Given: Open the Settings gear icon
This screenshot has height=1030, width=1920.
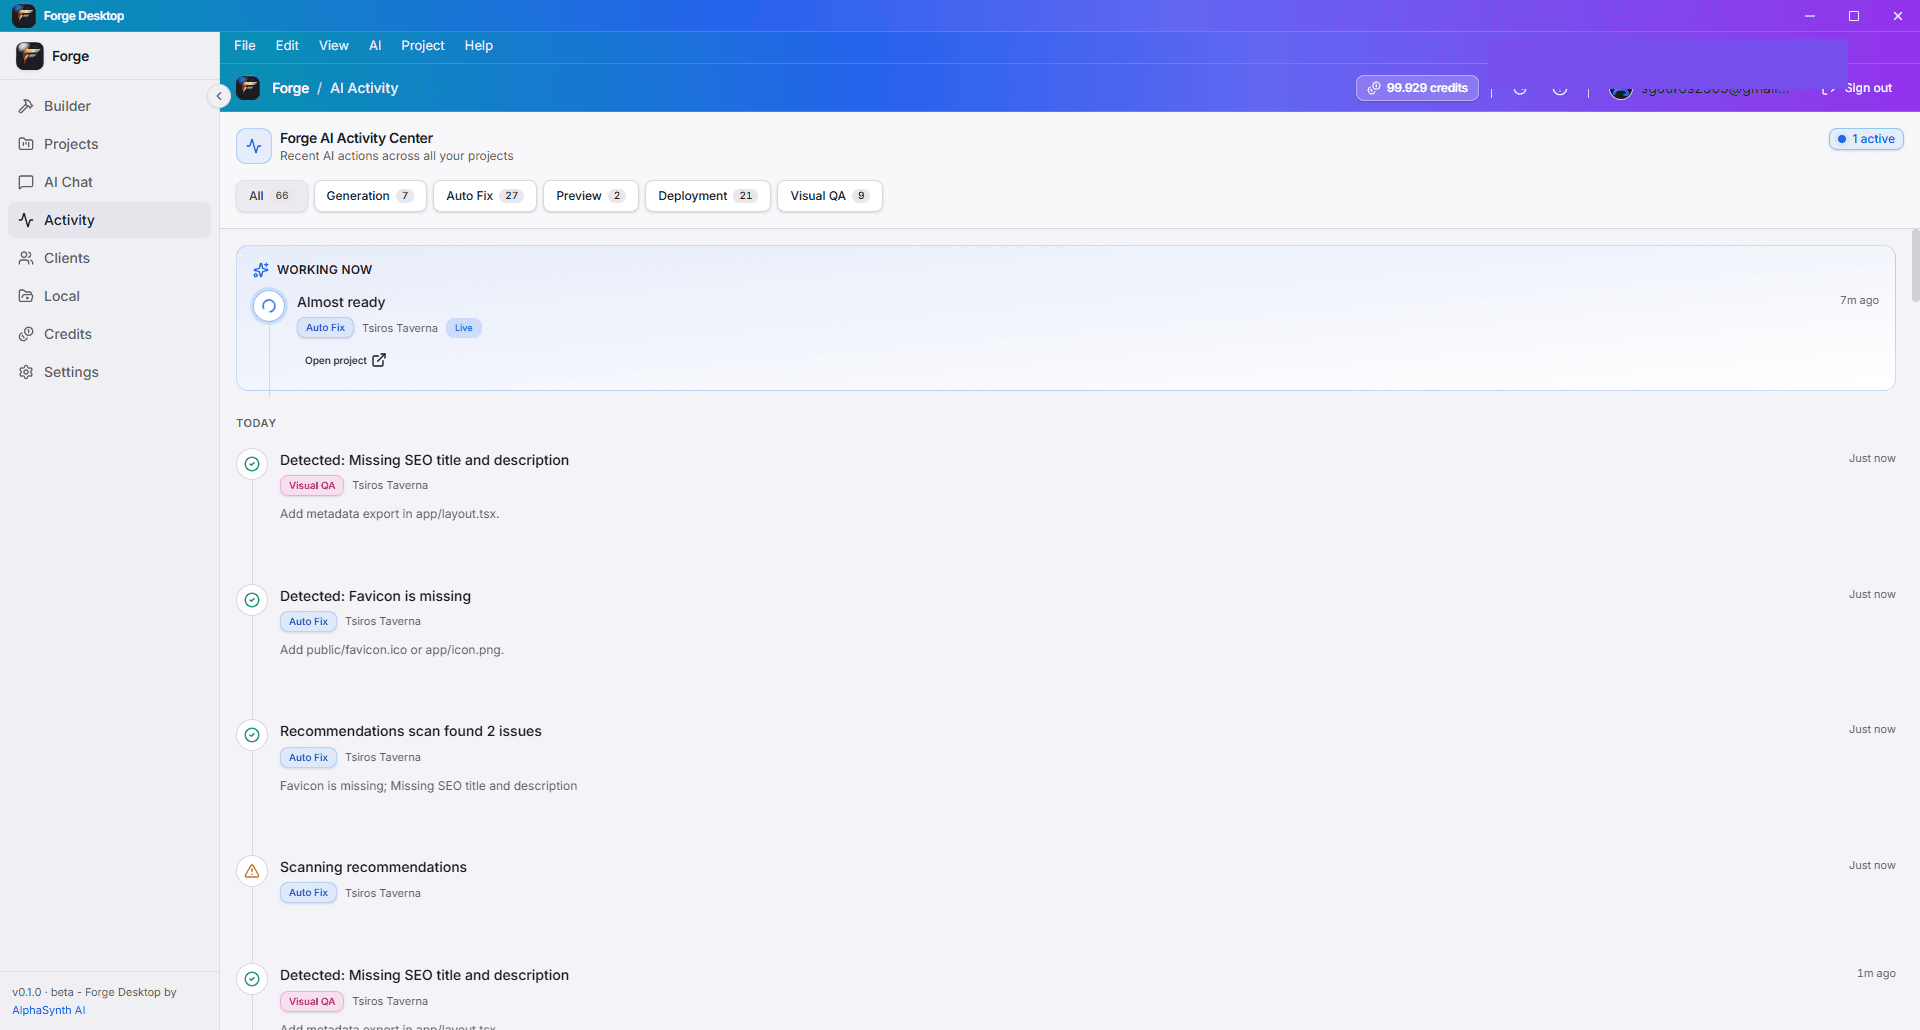Looking at the screenshot, I should pos(26,372).
